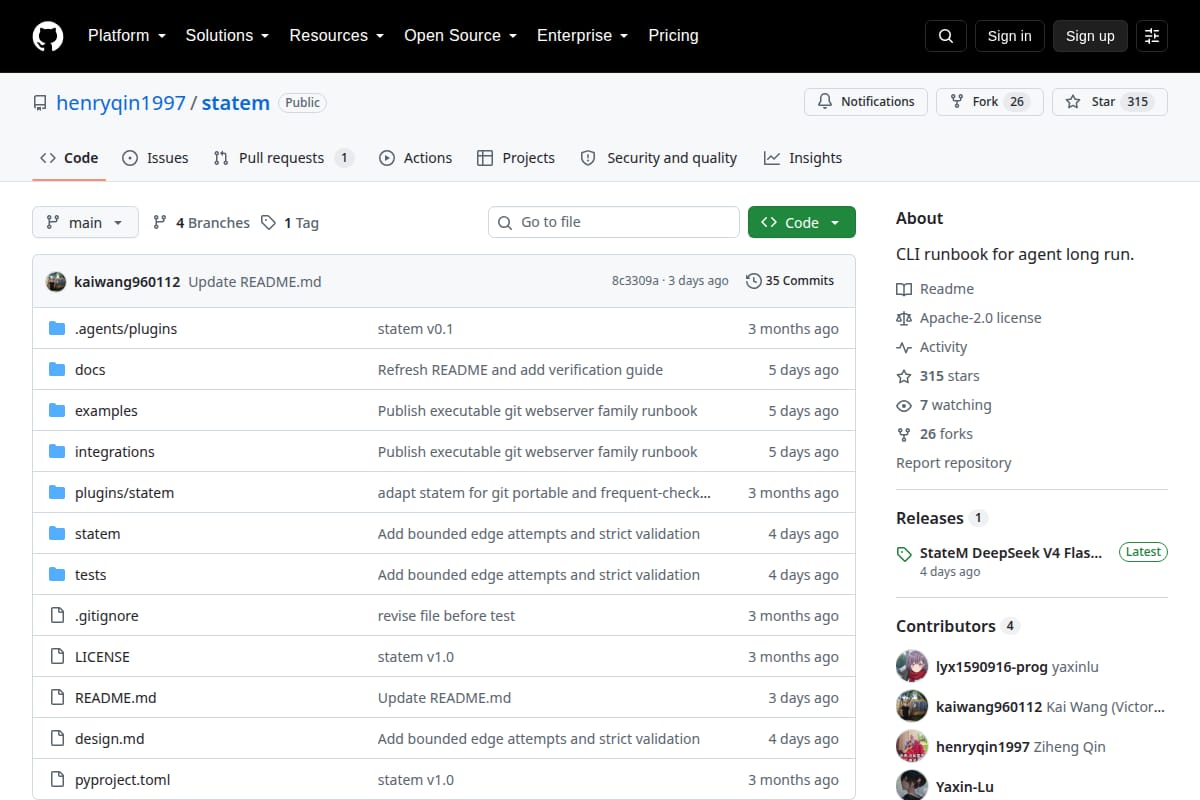This screenshot has height=800, width=1200.
Task: Click the .agents/plugins folder icon
Action: point(57,329)
